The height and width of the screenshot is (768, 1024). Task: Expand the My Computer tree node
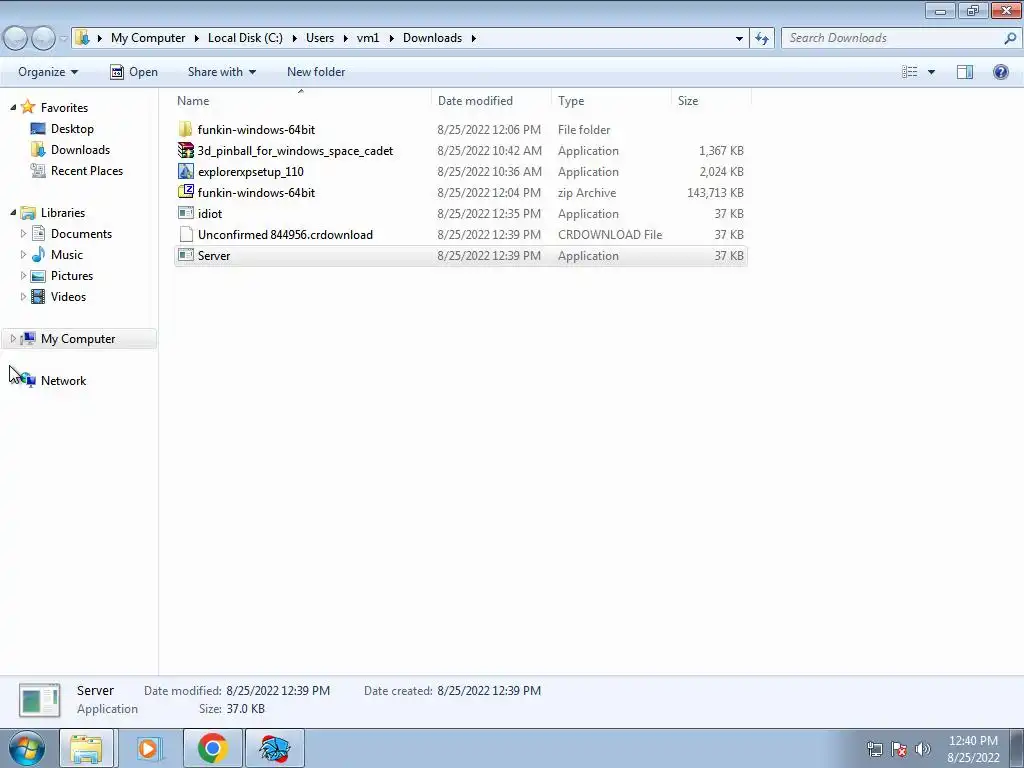click(13, 338)
